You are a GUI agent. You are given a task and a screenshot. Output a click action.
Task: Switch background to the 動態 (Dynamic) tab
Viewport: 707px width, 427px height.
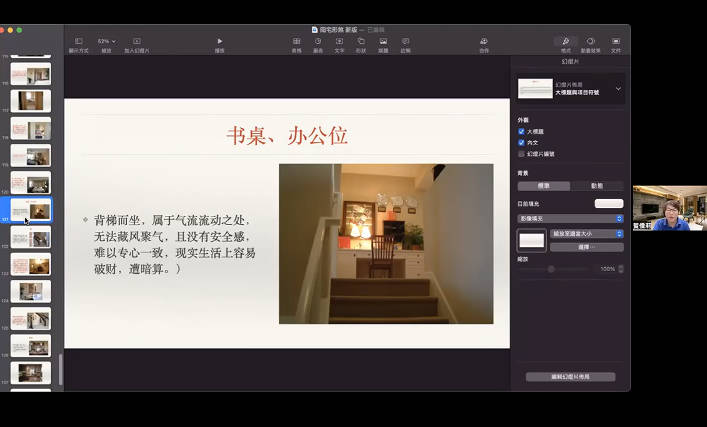click(597, 186)
